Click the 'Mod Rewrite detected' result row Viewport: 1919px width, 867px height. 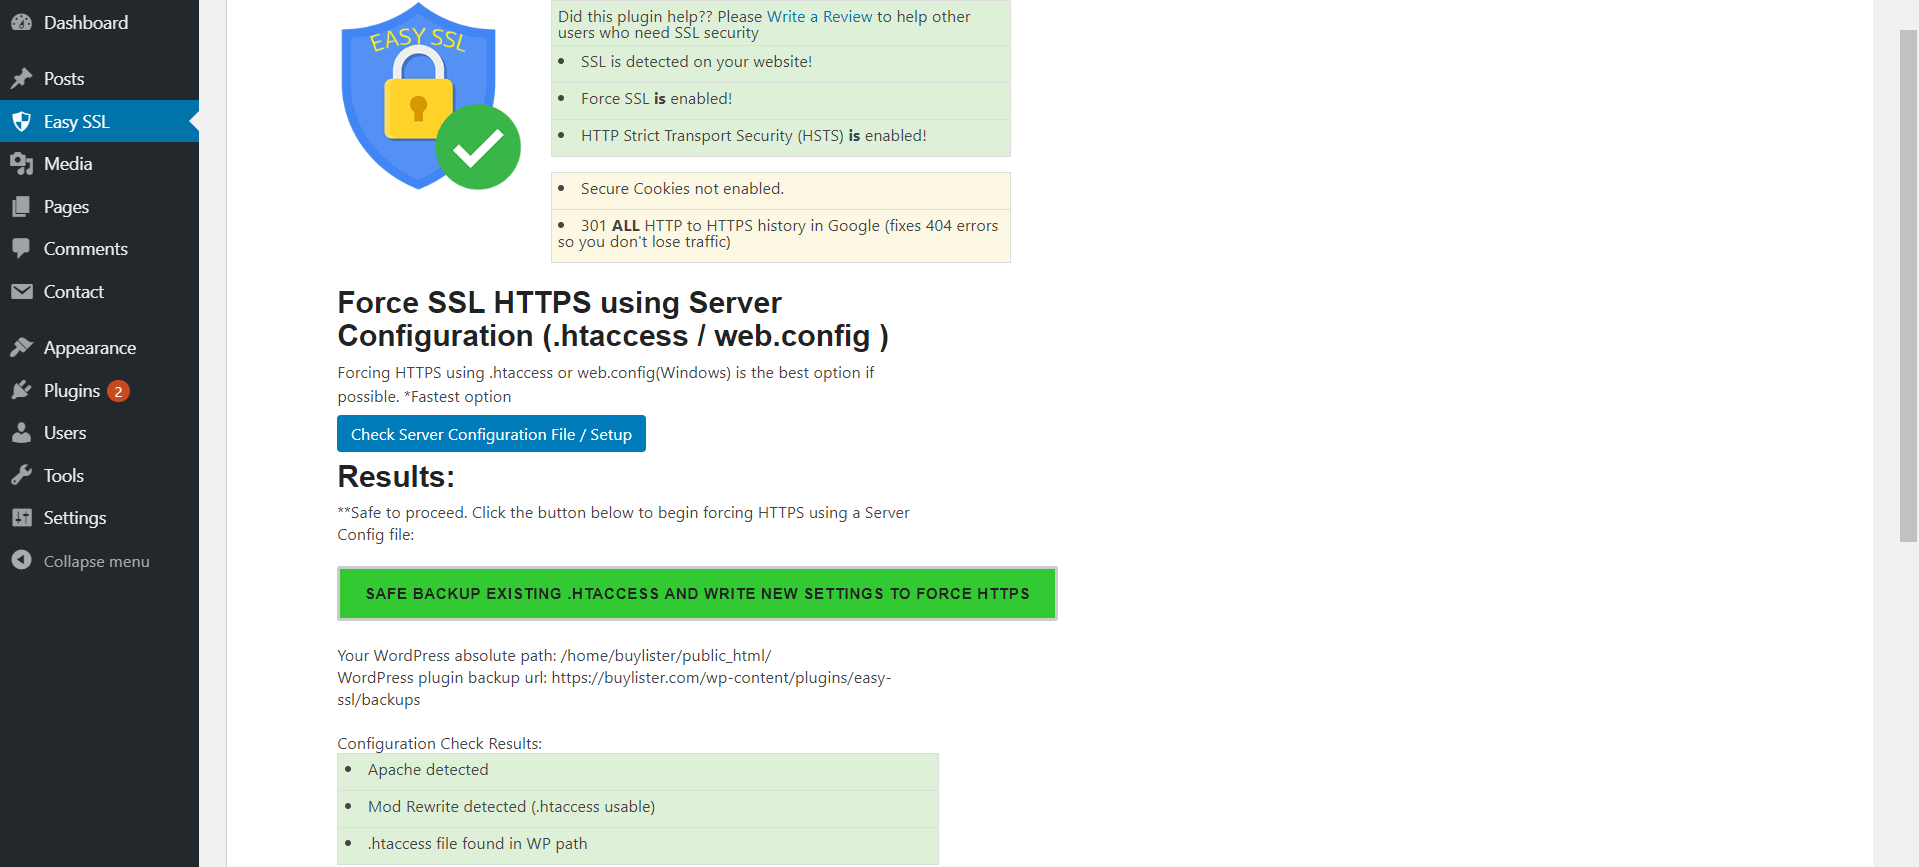638,807
